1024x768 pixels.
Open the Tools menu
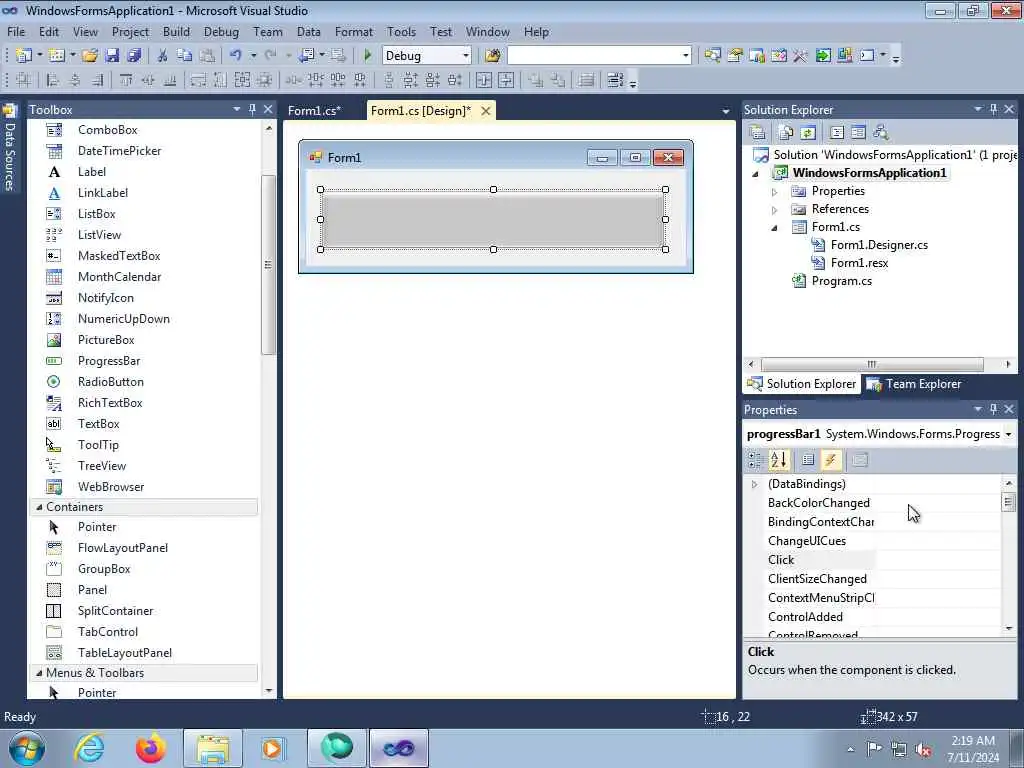coord(401,31)
